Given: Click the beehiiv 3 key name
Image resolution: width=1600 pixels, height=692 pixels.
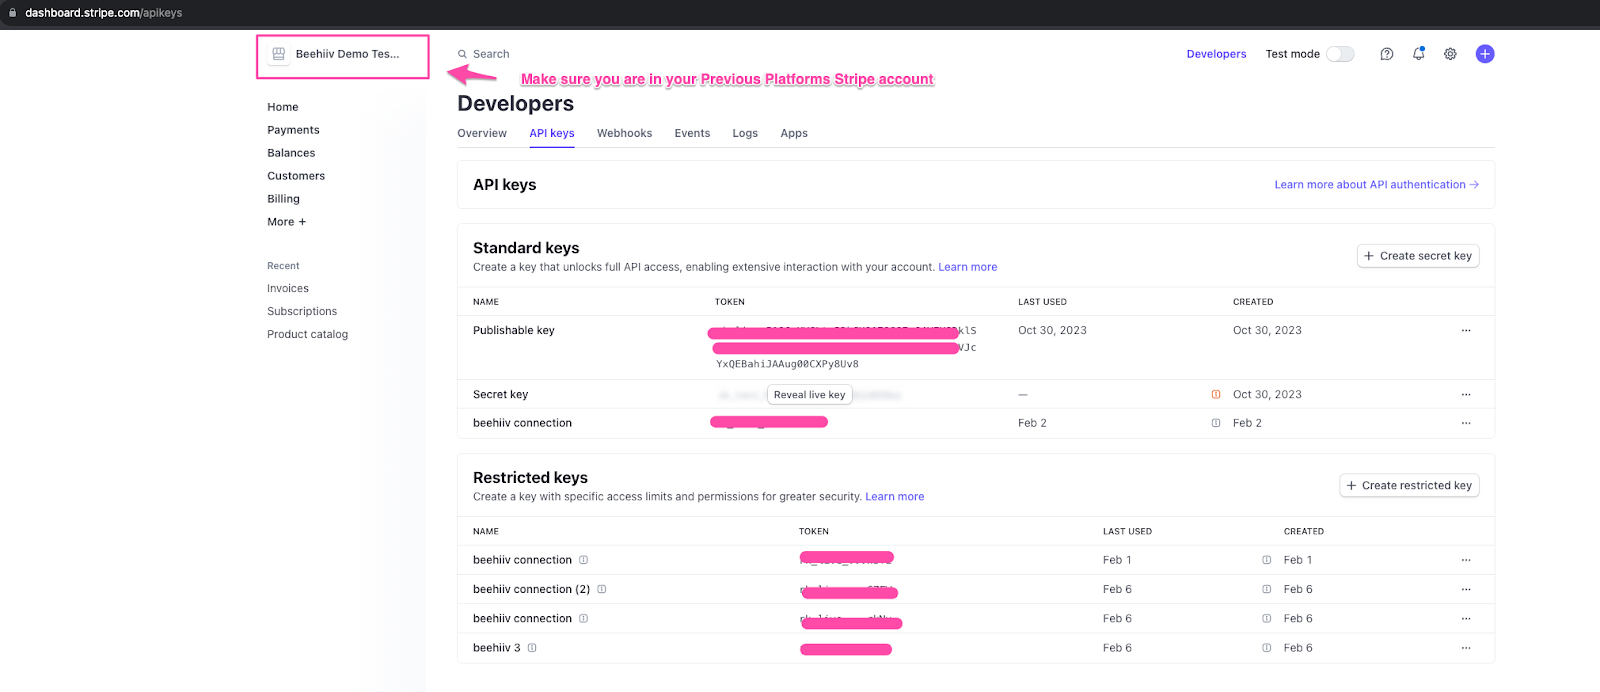Looking at the screenshot, I should (497, 648).
